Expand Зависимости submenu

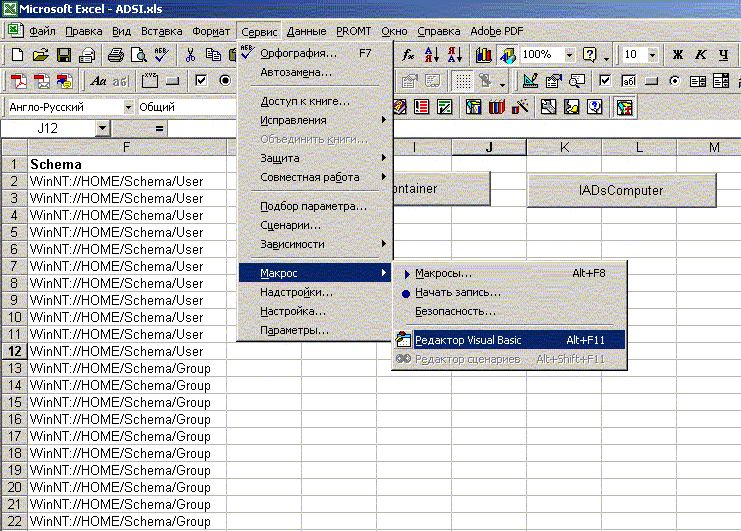(315, 244)
